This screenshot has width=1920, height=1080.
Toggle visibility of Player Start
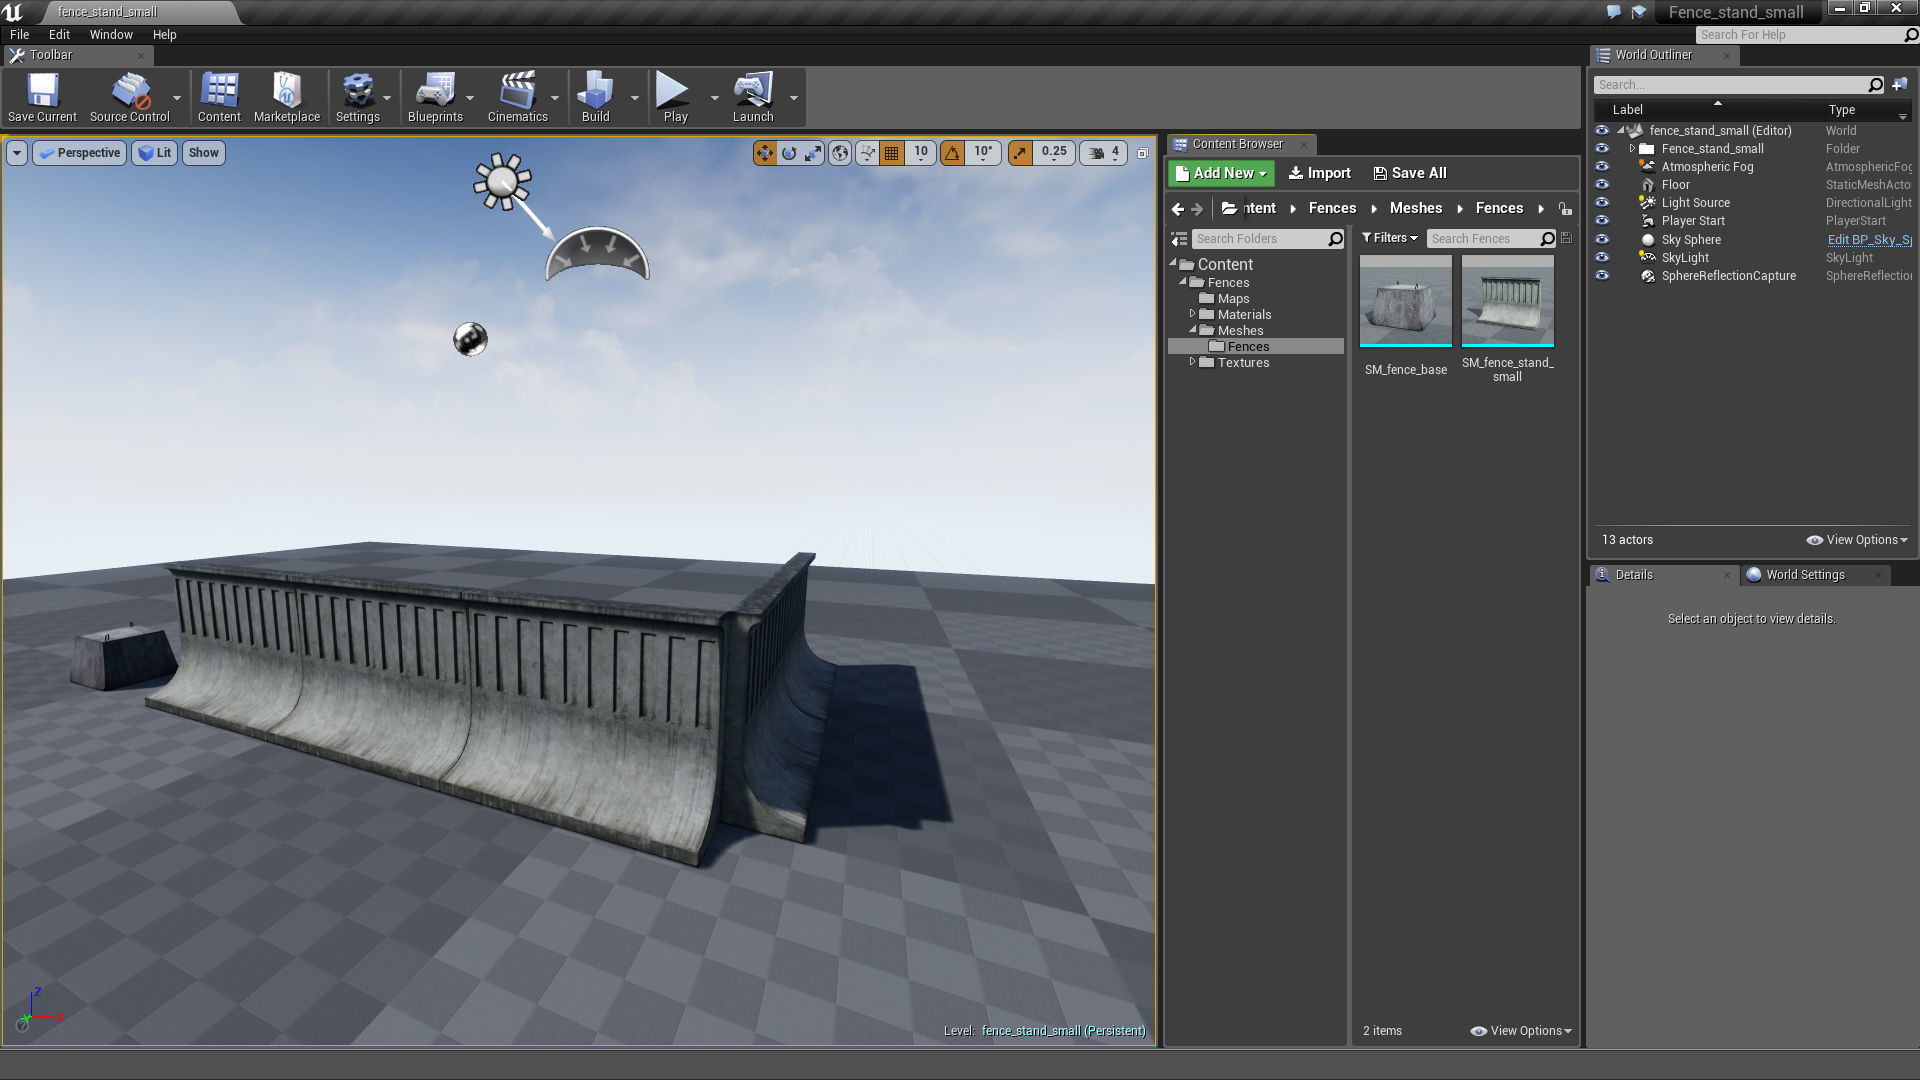[x=1602, y=221]
